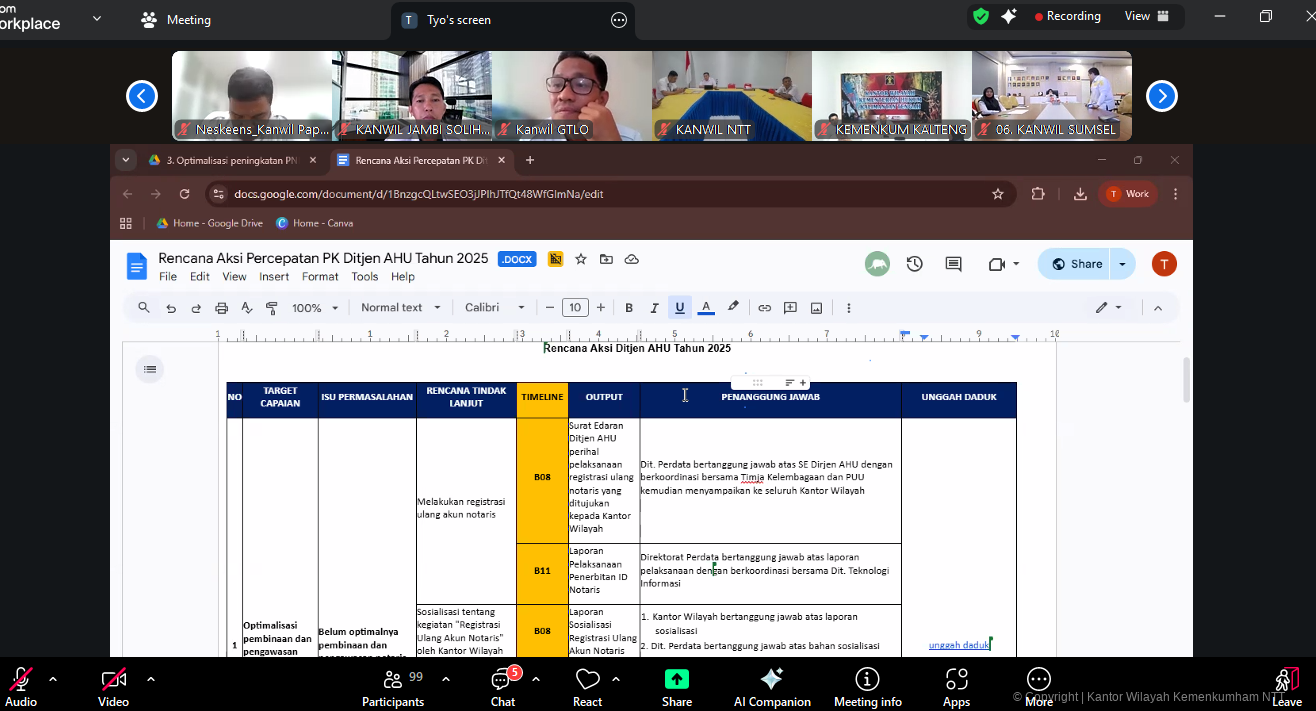The height and width of the screenshot is (711, 1316).
Task: Toggle italic formatting
Action: [x=654, y=308]
